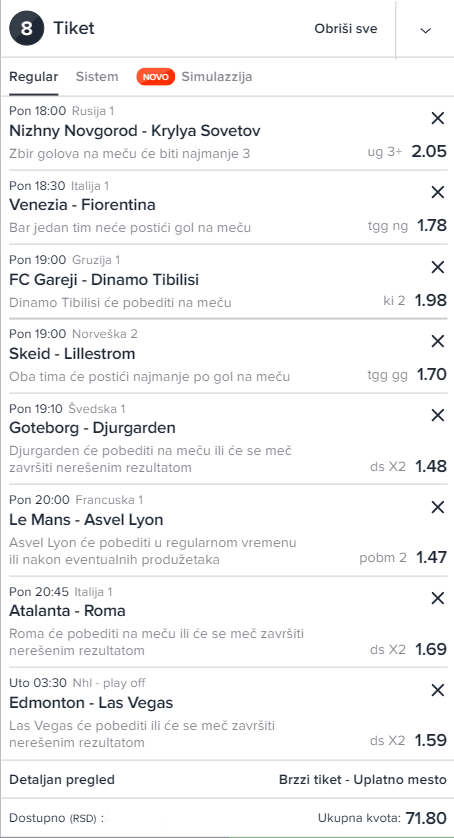Remove Nizhny Novgorod - Krylya Sovetov bet
The width and height of the screenshot is (454, 838).
pos(437,118)
